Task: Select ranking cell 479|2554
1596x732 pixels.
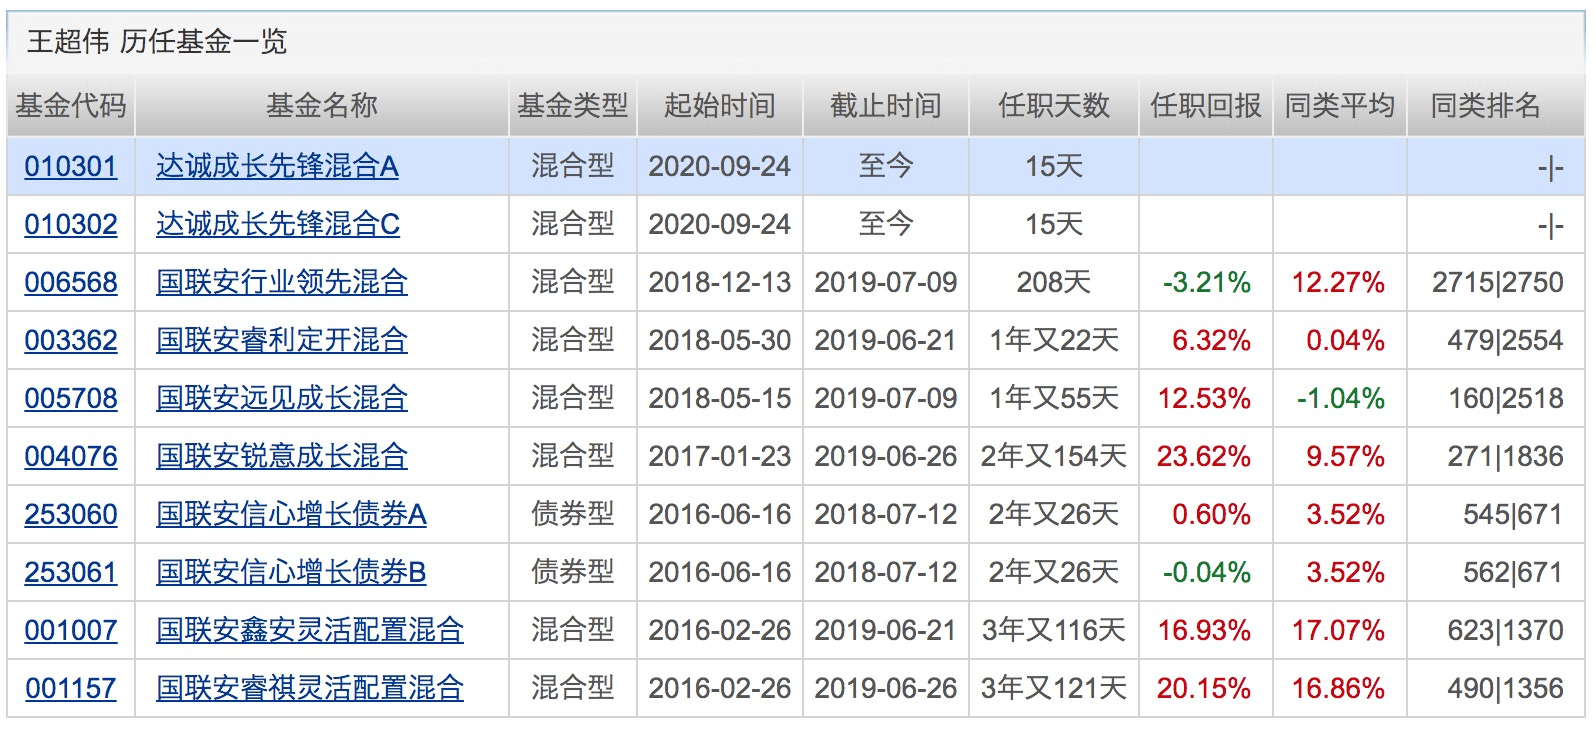Action: coord(1505,340)
